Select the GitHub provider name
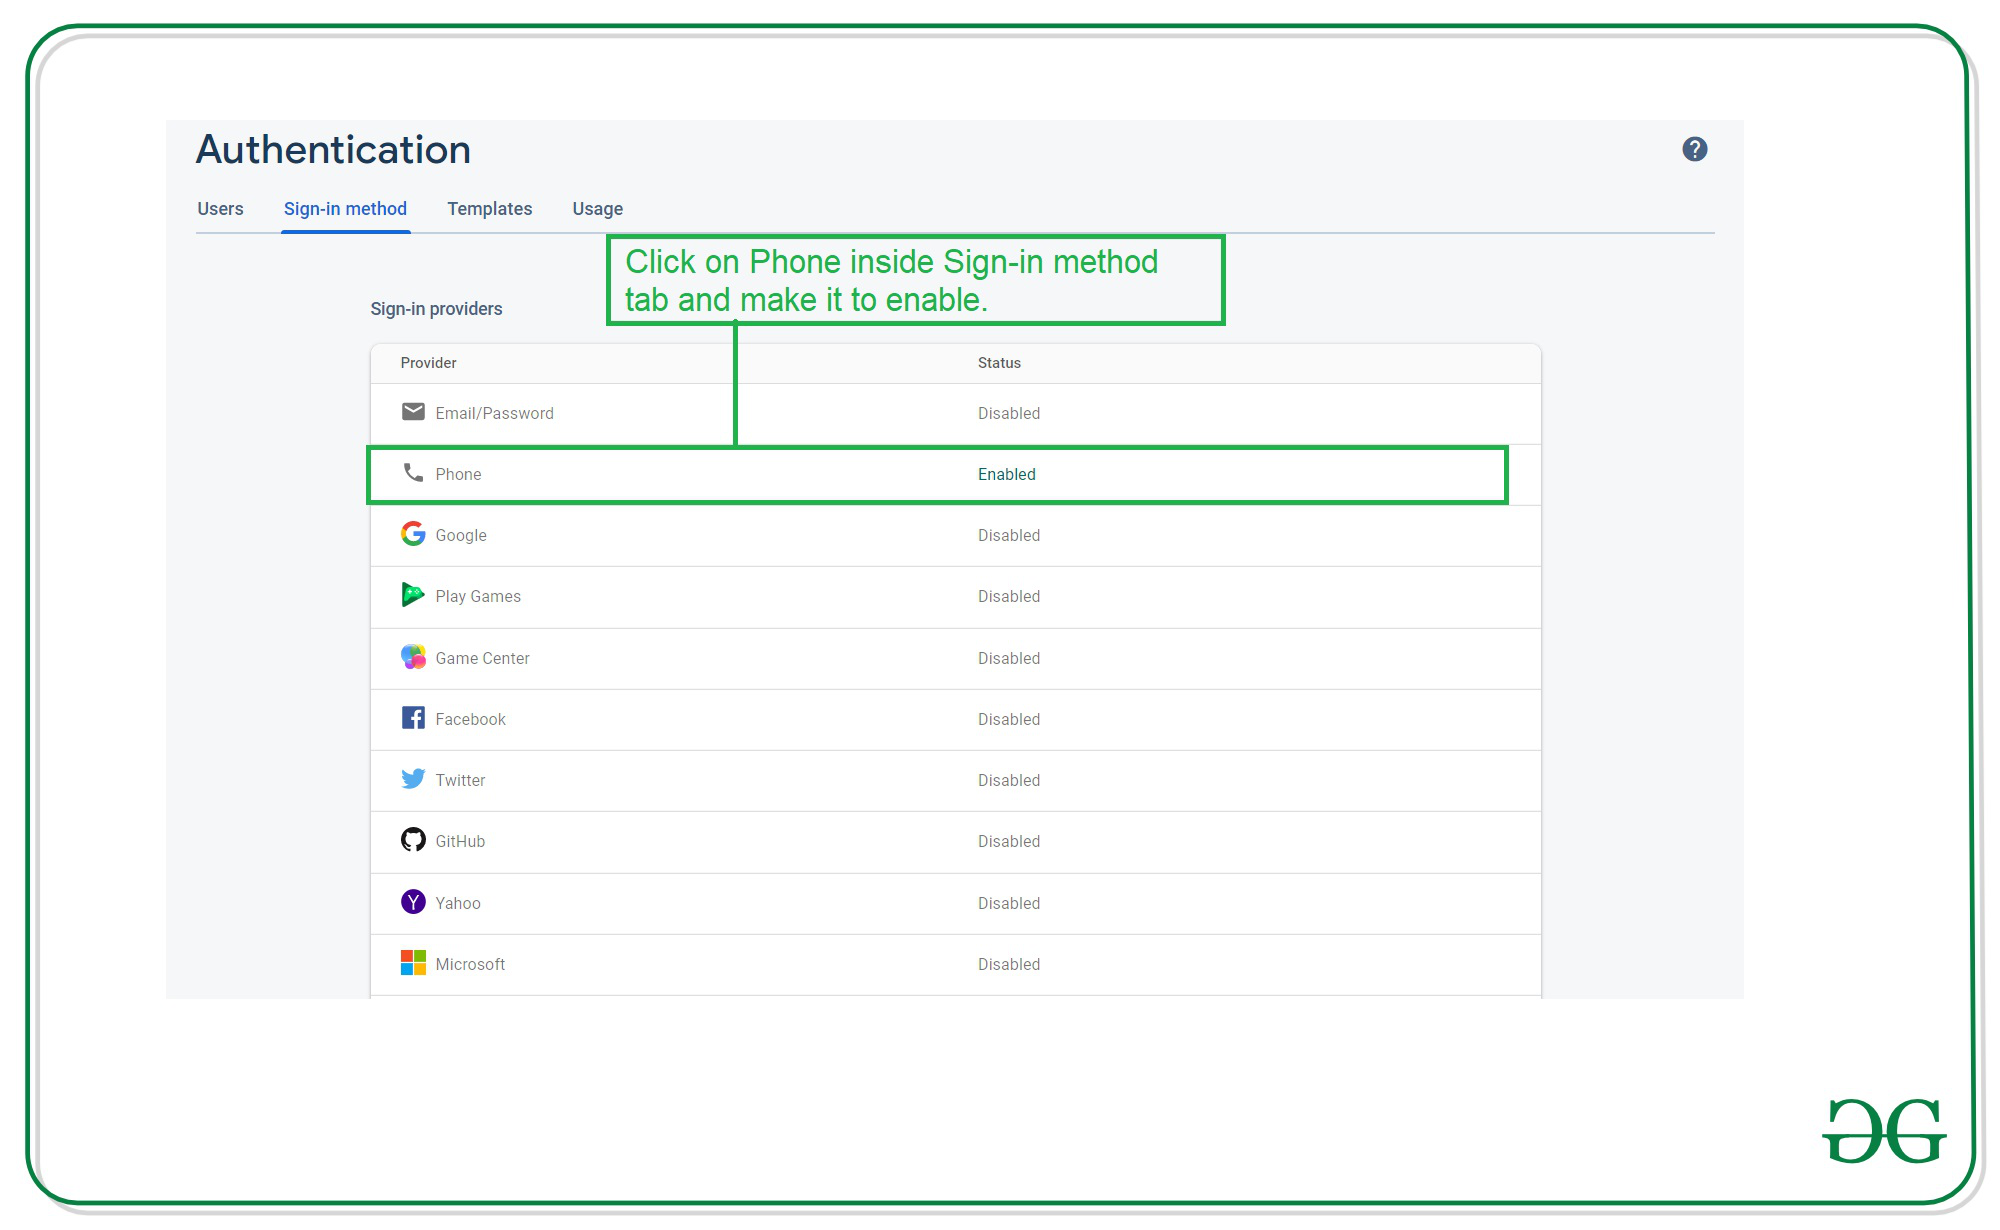This screenshot has width=2000, height=1230. [x=460, y=841]
